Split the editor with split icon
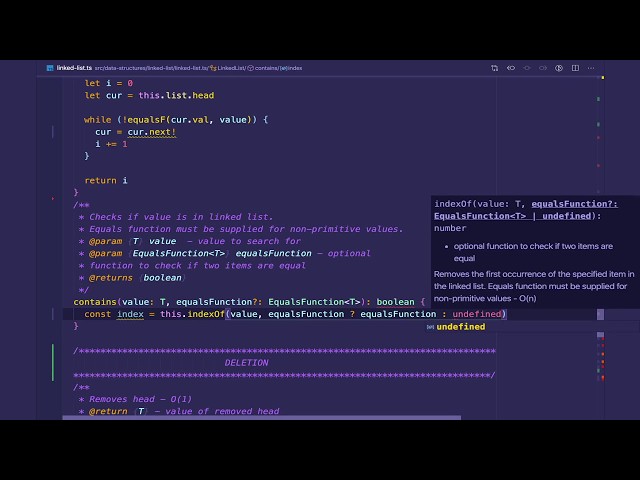The width and height of the screenshot is (640, 480). pyautogui.click(x=575, y=68)
